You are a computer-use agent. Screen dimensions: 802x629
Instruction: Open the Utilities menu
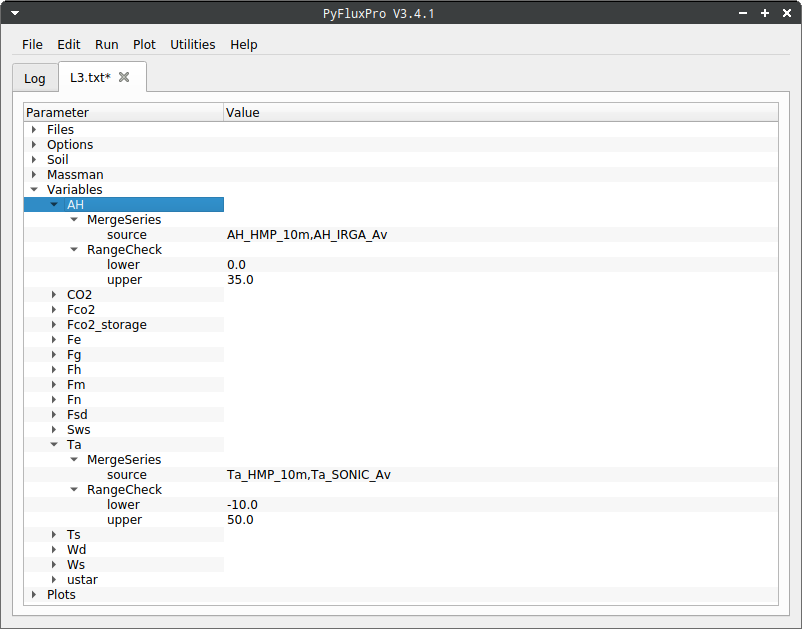pos(192,44)
